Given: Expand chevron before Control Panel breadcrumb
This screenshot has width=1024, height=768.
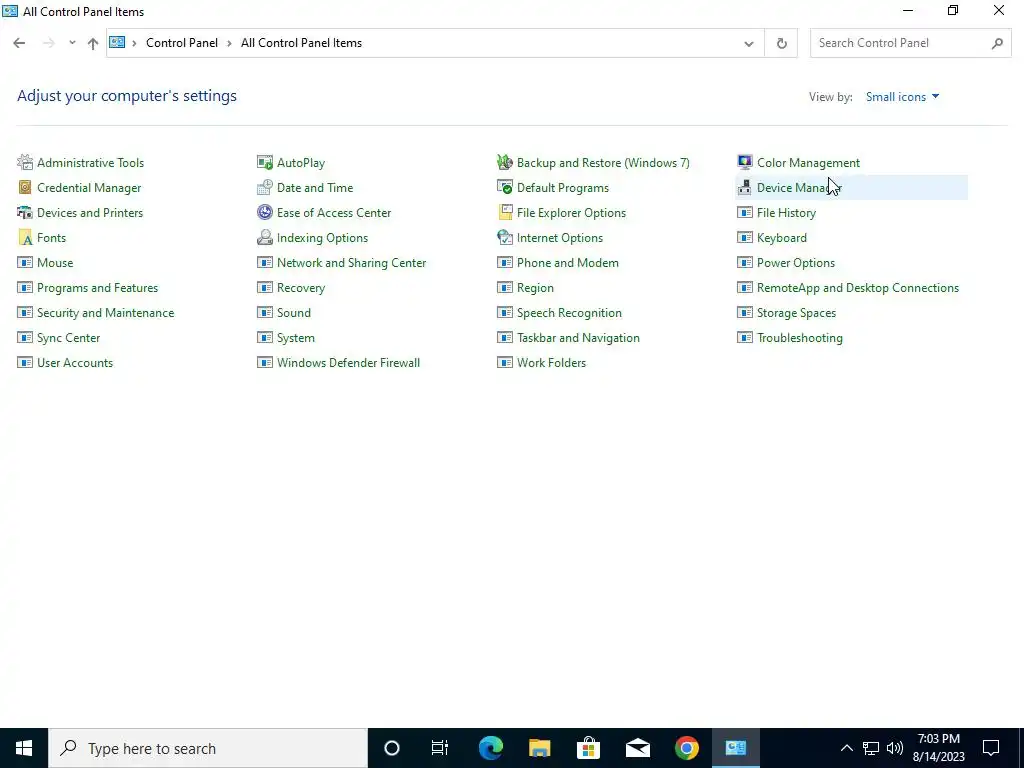Looking at the screenshot, I should [134, 43].
